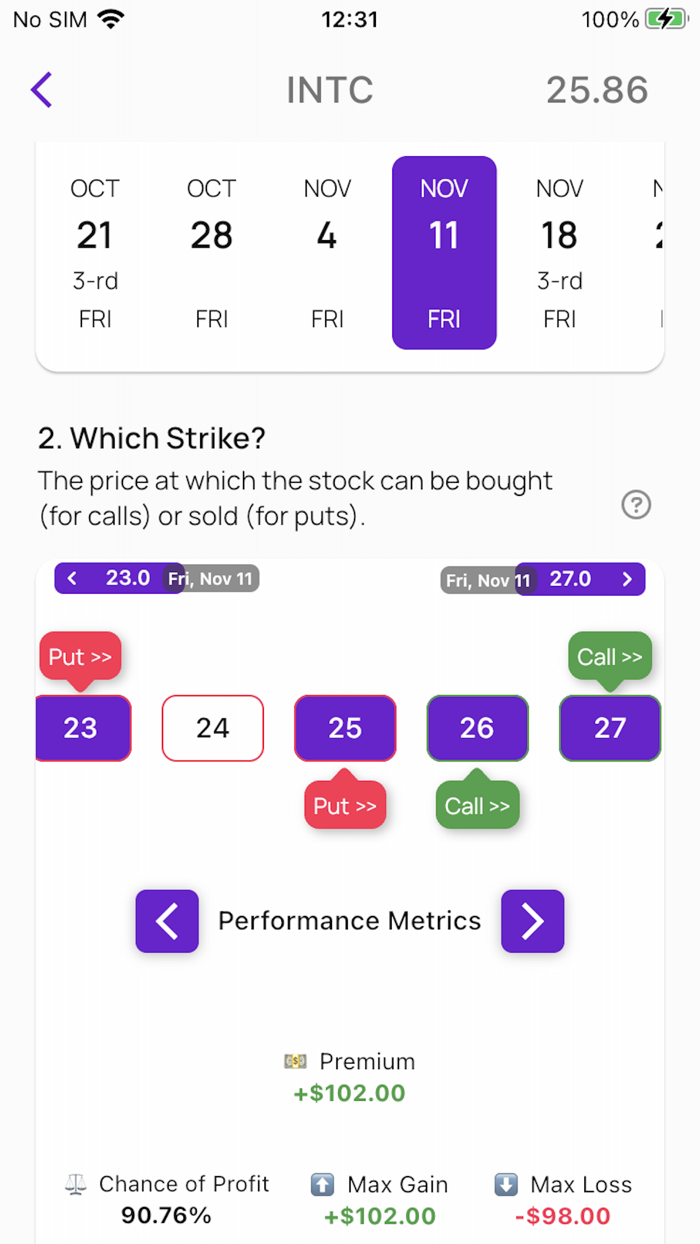Toggle strike 23 selection
The width and height of the screenshot is (700, 1244).
point(83,728)
